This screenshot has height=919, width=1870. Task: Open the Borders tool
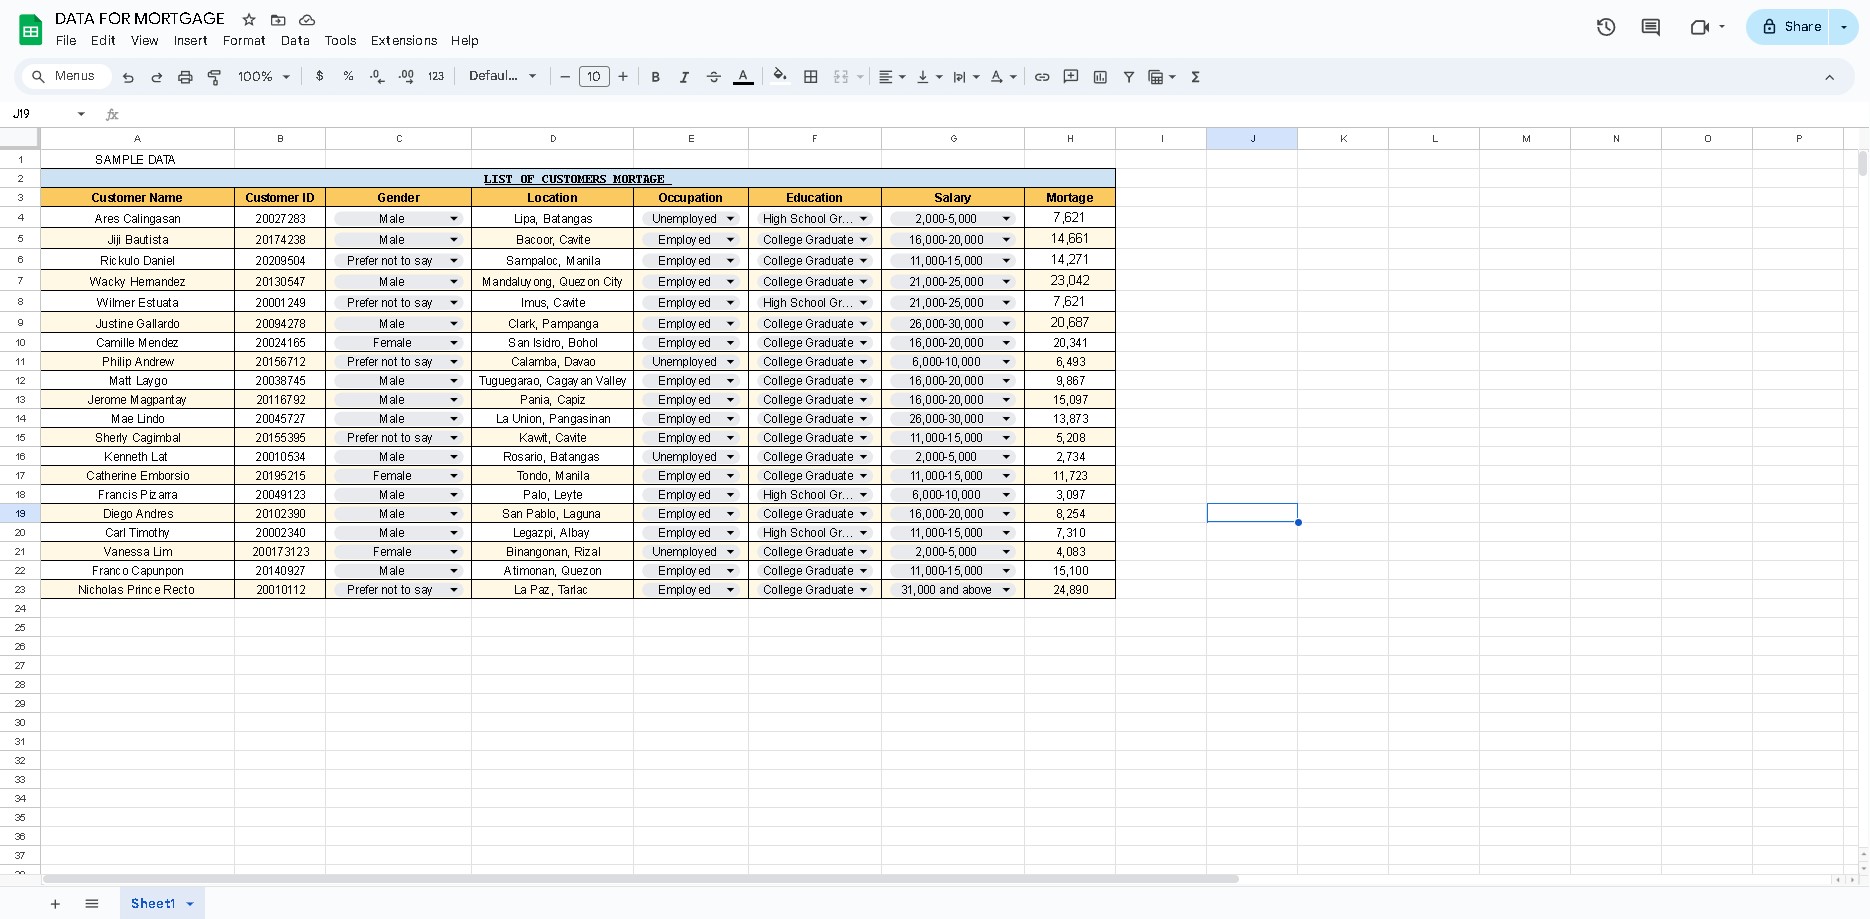point(811,77)
